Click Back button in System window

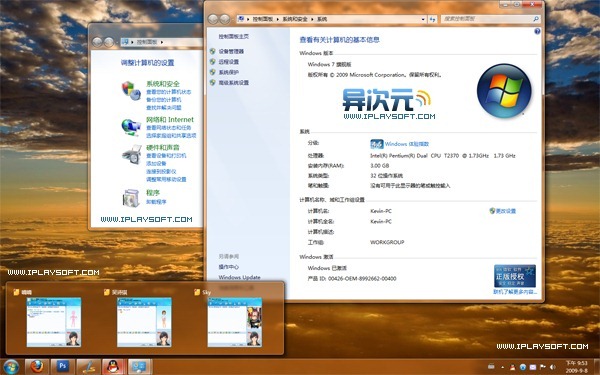coord(213,19)
